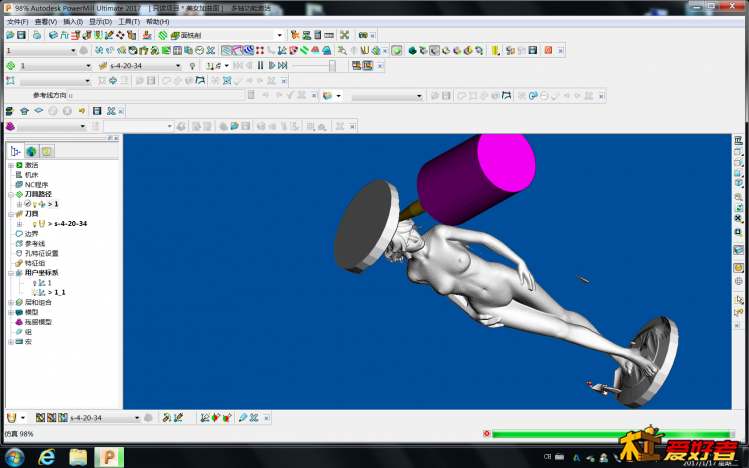Toggle the simulation tool display bulb
This screenshot has width=749, height=468.
tap(192, 66)
